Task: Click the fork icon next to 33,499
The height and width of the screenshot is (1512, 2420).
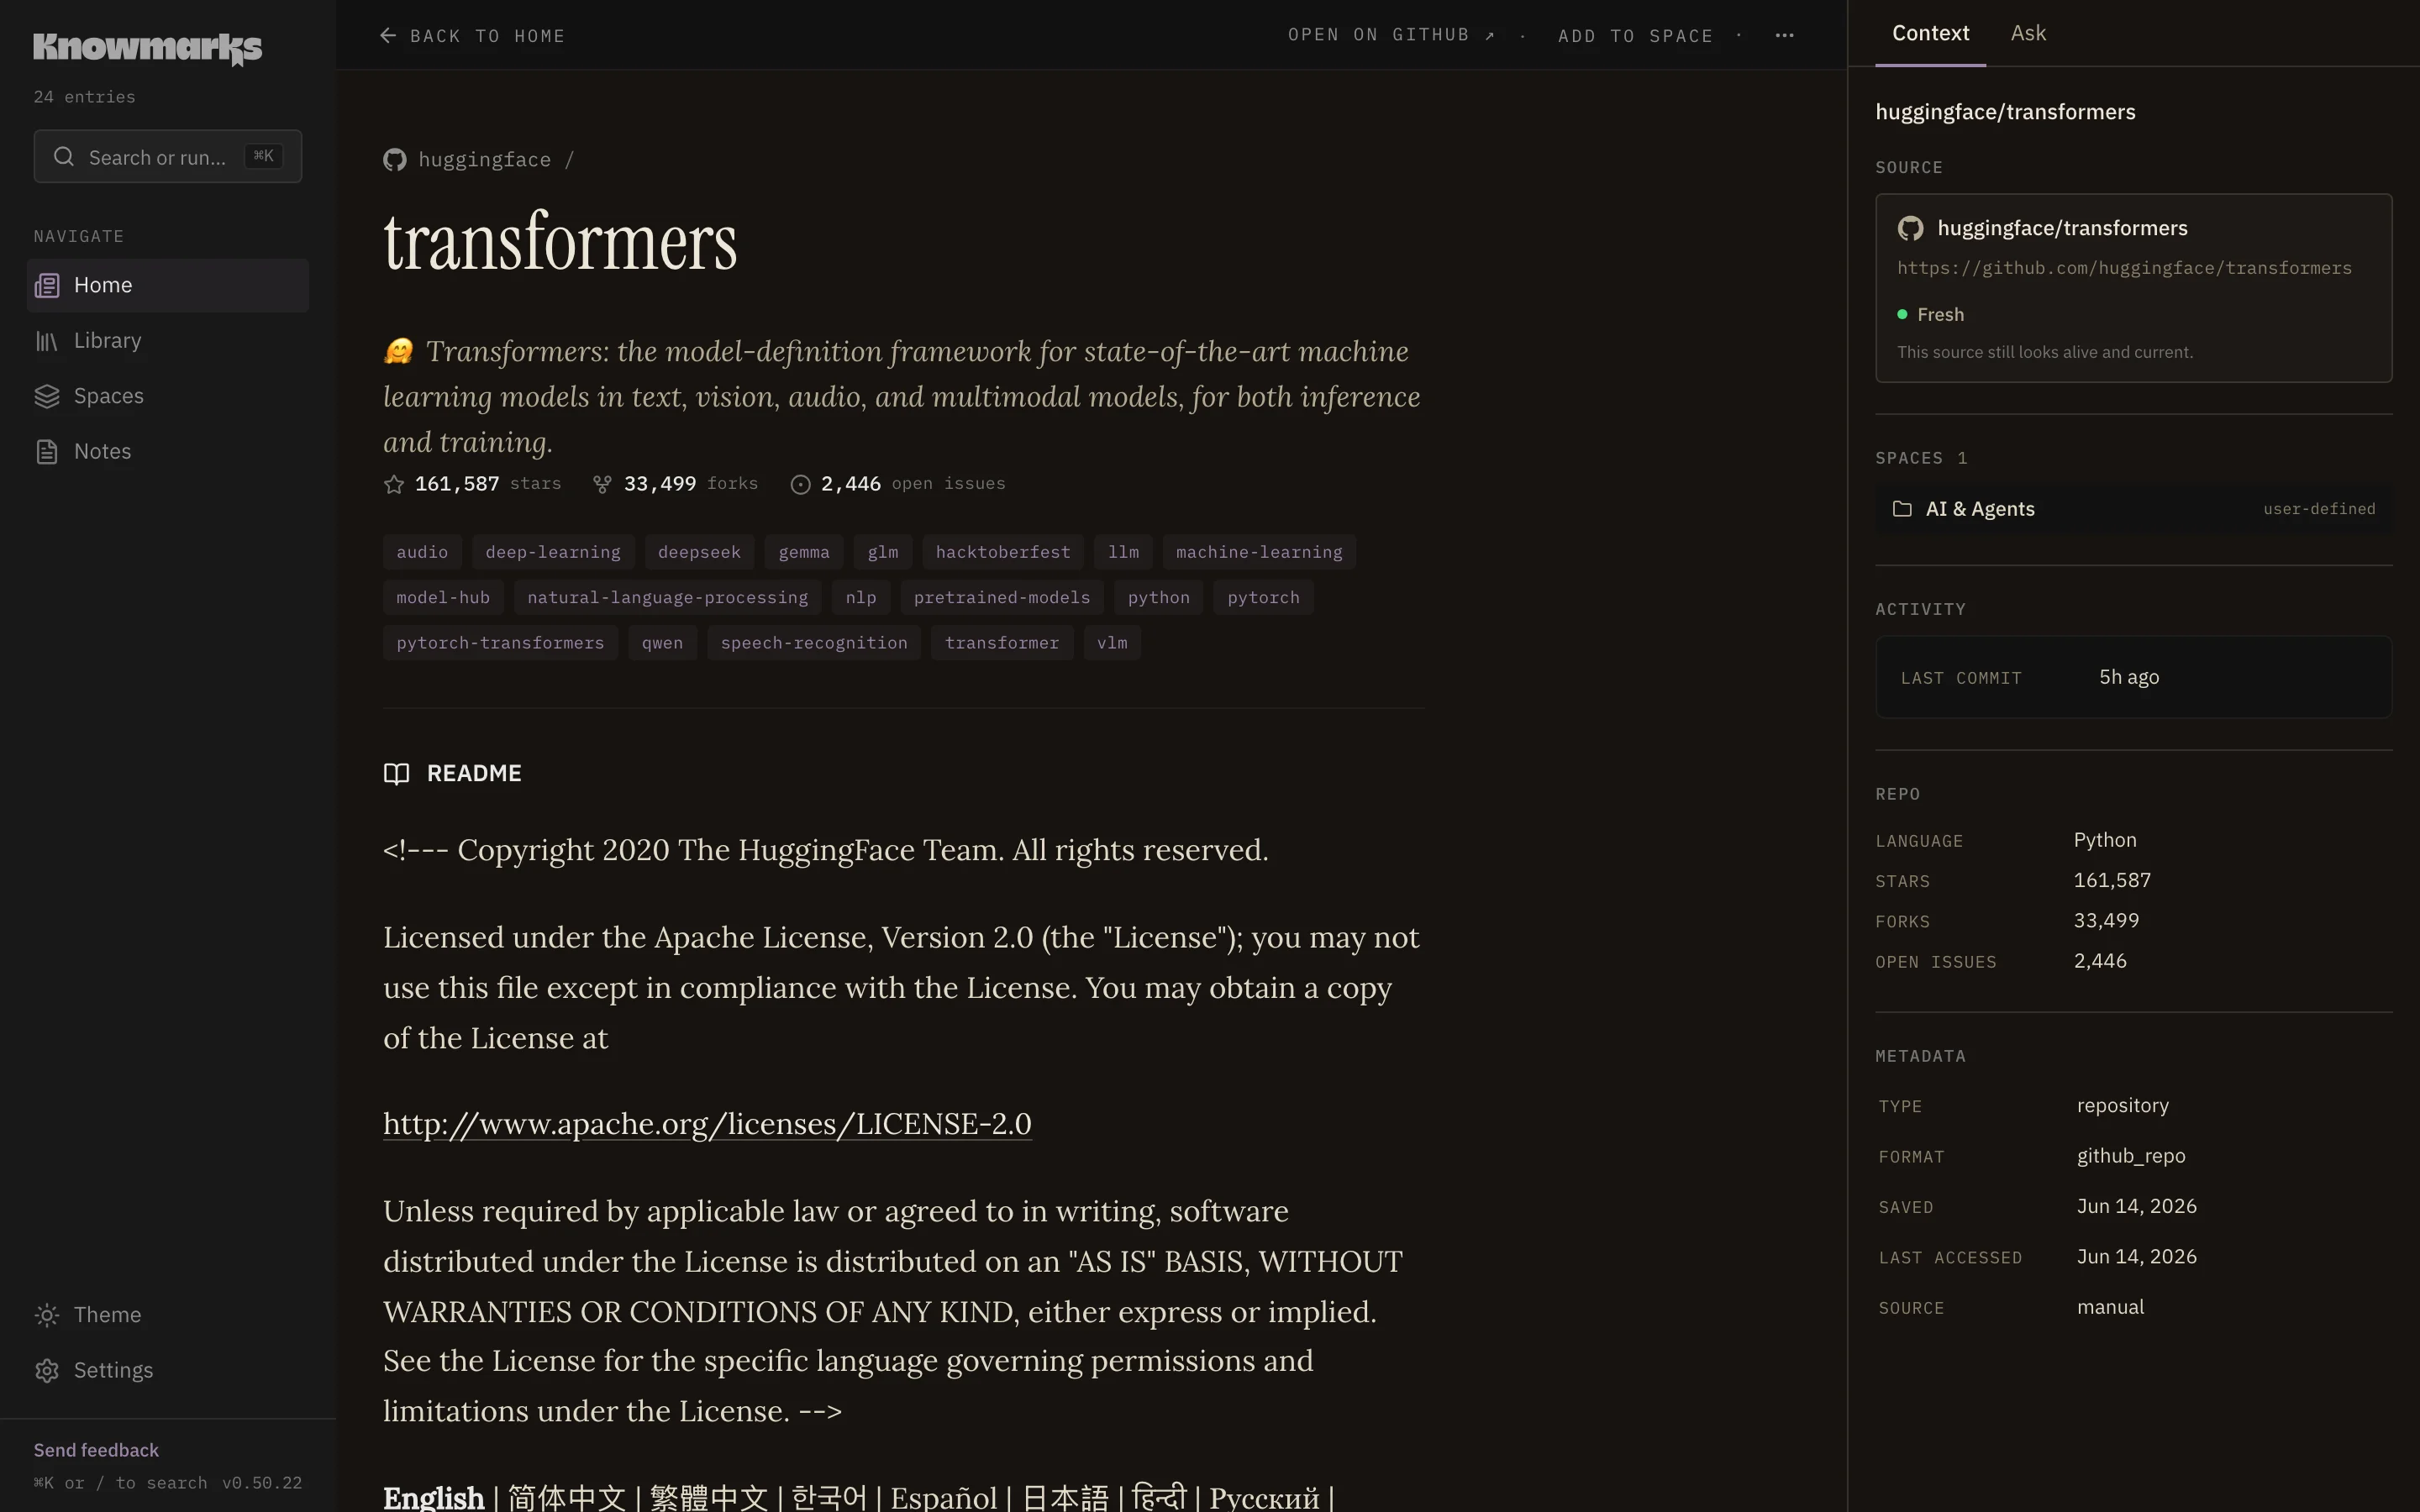Action: [602, 484]
